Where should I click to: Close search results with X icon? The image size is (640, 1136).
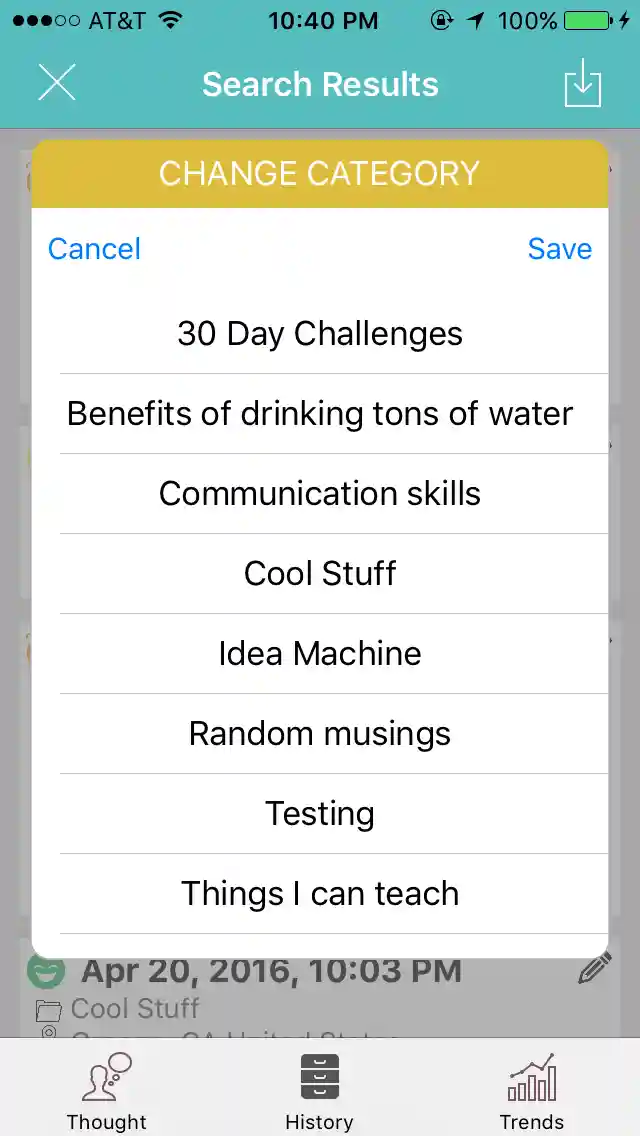pyautogui.click(x=57, y=83)
